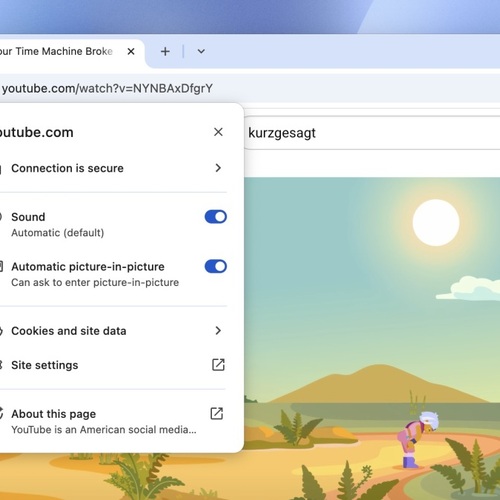Click the kurzgesagt search field
The image size is (500, 500).
[372, 133]
